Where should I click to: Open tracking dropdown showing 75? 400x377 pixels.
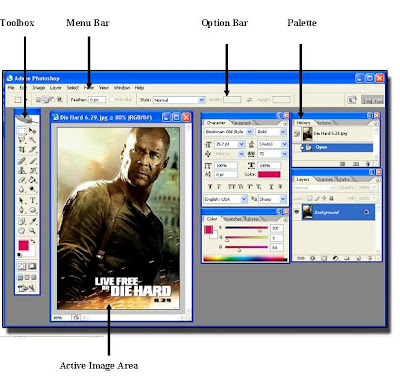[284, 154]
